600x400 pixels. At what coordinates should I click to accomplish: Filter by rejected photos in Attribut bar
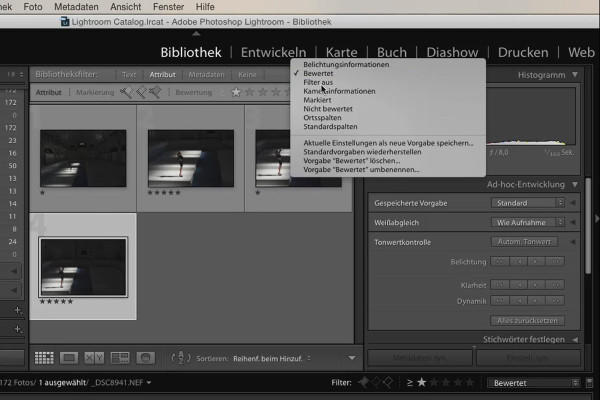[x=155, y=92]
